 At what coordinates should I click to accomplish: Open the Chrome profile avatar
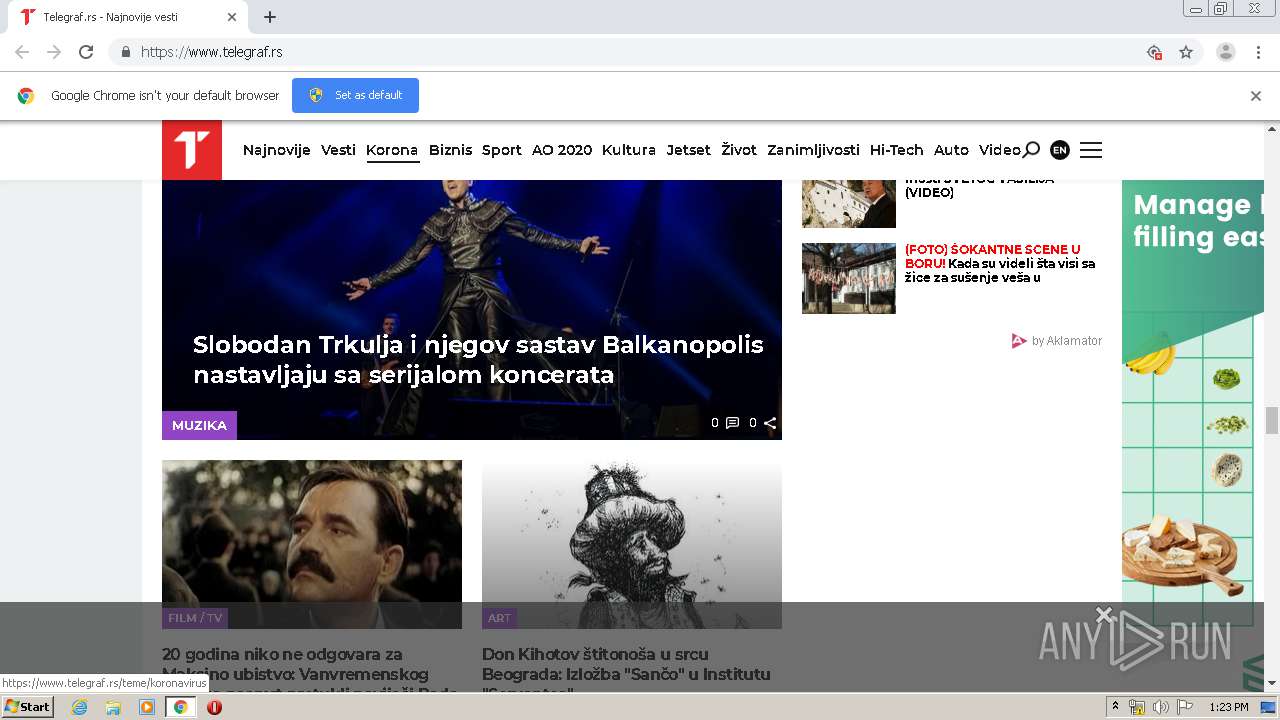tap(1226, 52)
